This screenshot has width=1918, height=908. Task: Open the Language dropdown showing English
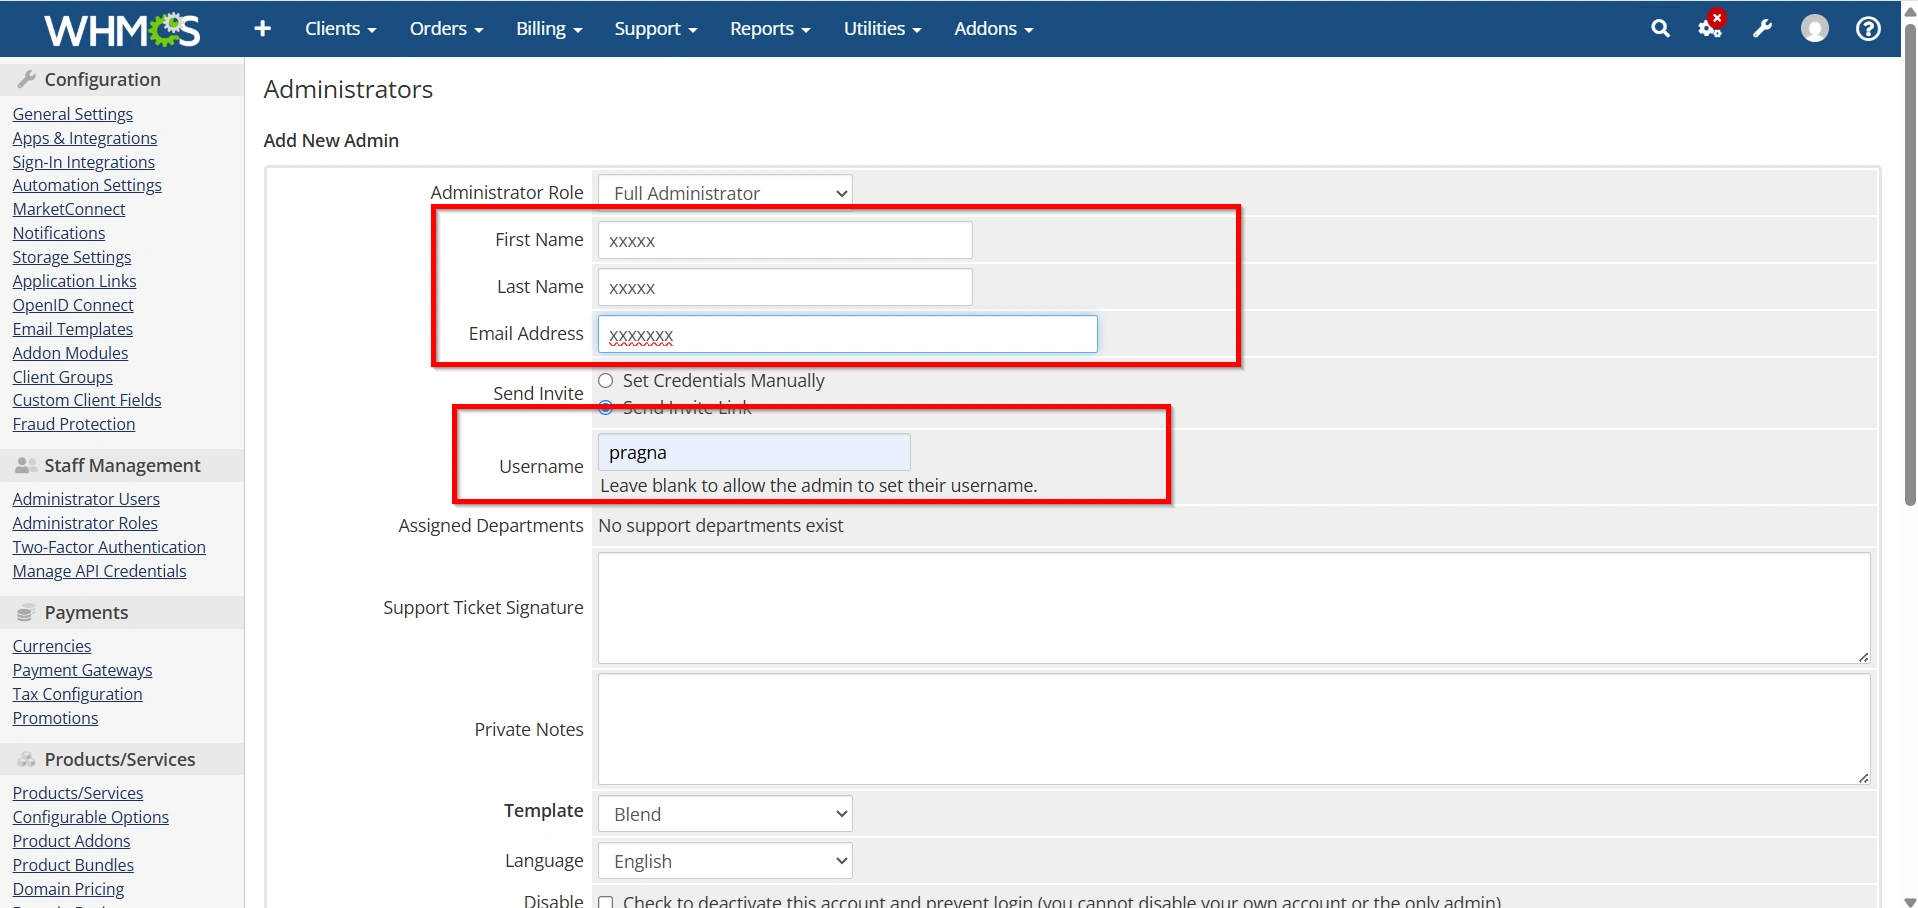tap(725, 861)
